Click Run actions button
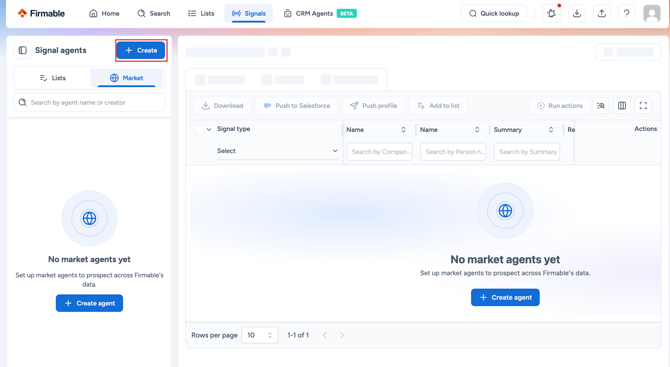The height and width of the screenshot is (367, 670). click(x=560, y=106)
